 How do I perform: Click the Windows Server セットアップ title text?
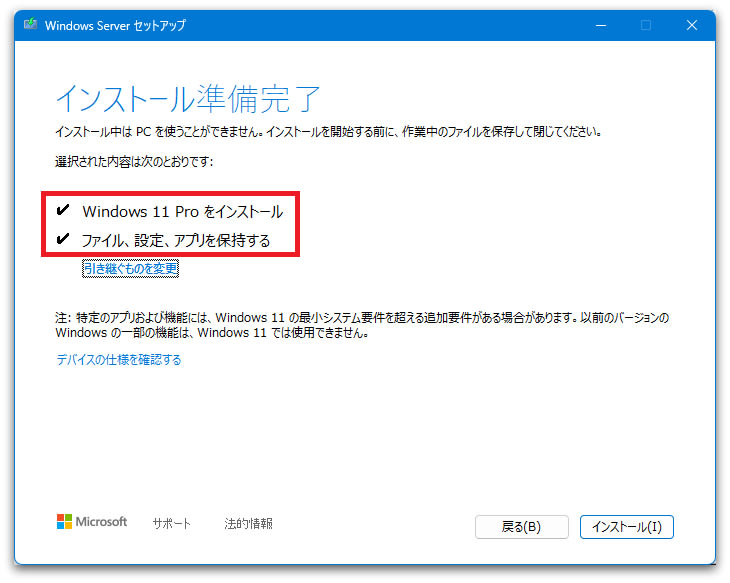tap(115, 25)
